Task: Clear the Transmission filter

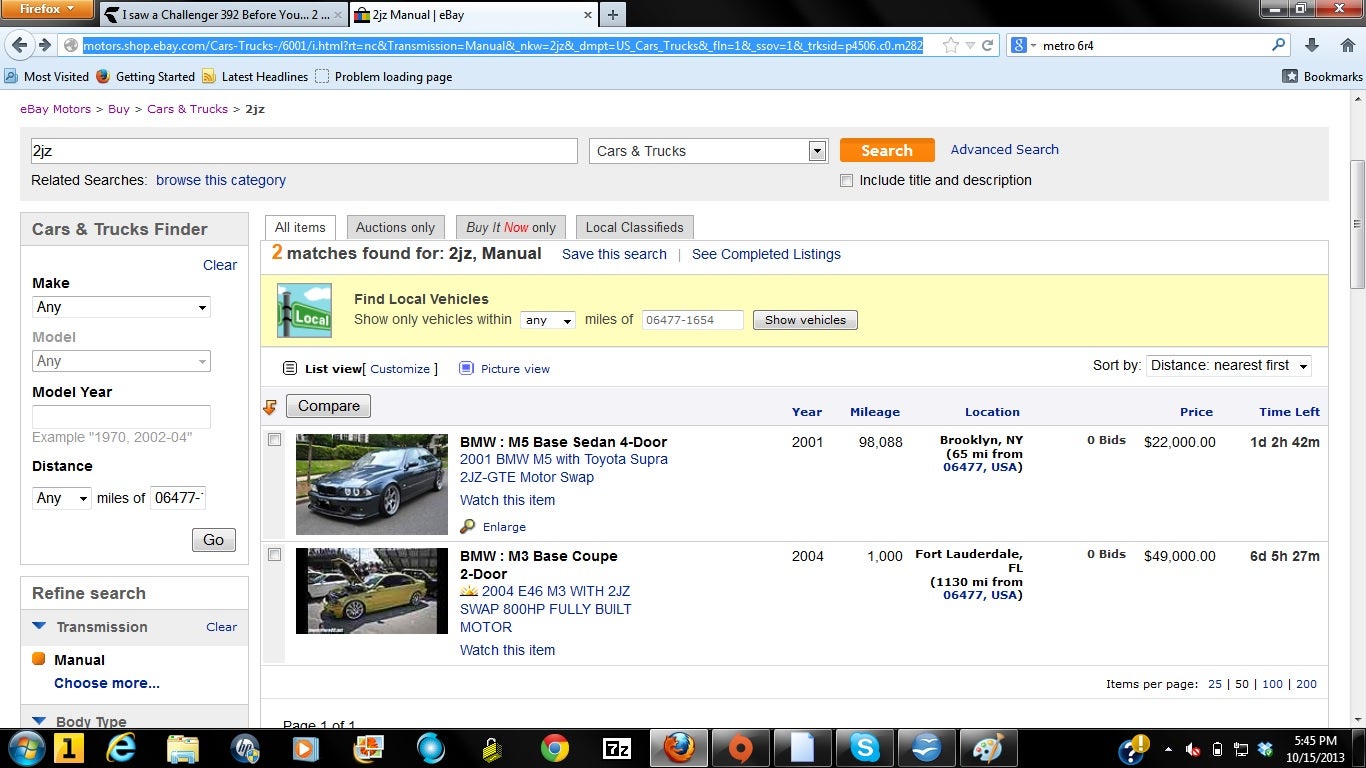Action: [221, 627]
